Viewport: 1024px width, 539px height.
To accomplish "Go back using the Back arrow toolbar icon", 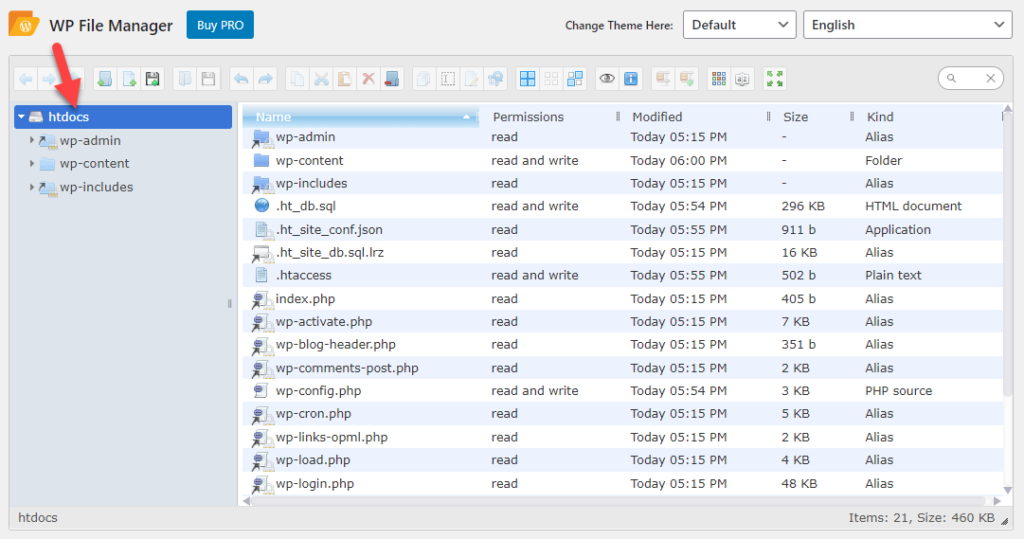I will 26,79.
